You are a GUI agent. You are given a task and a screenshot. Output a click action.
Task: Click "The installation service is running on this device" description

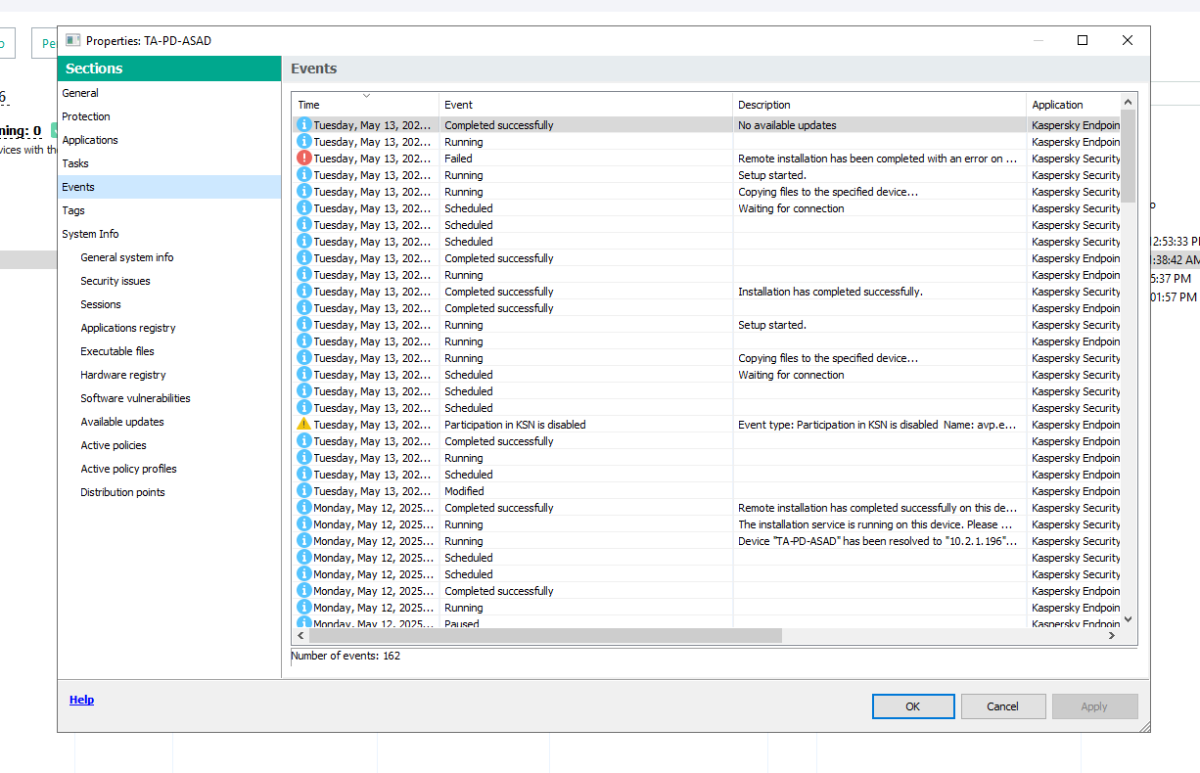(874, 524)
